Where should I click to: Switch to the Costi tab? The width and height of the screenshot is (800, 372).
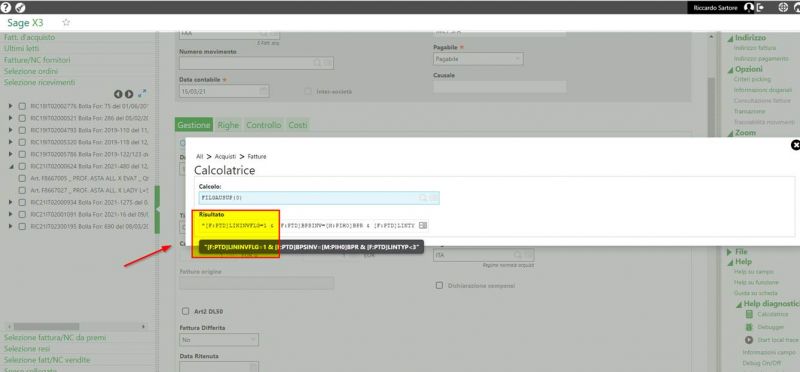pyautogui.click(x=298, y=125)
